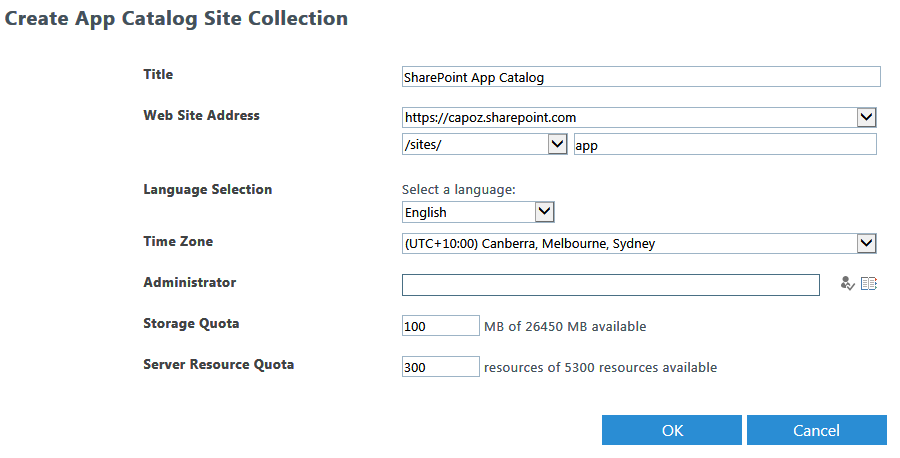Image resolution: width=900 pixels, height=458 pixels.
Task: Click inside the Administrator people picker box
Action: pyautogui.click(x=611, y=285)
